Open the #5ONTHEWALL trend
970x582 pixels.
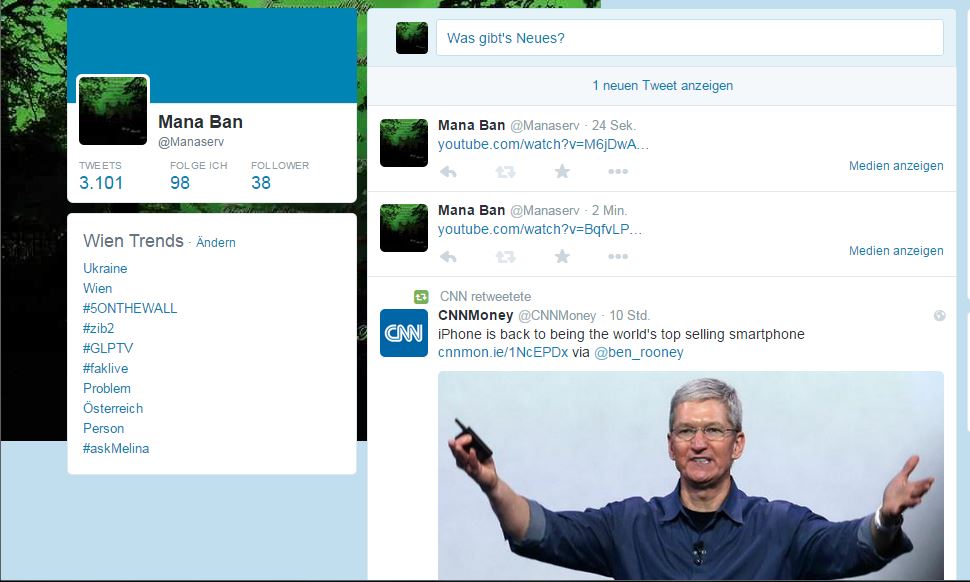[x=130, y=308]
